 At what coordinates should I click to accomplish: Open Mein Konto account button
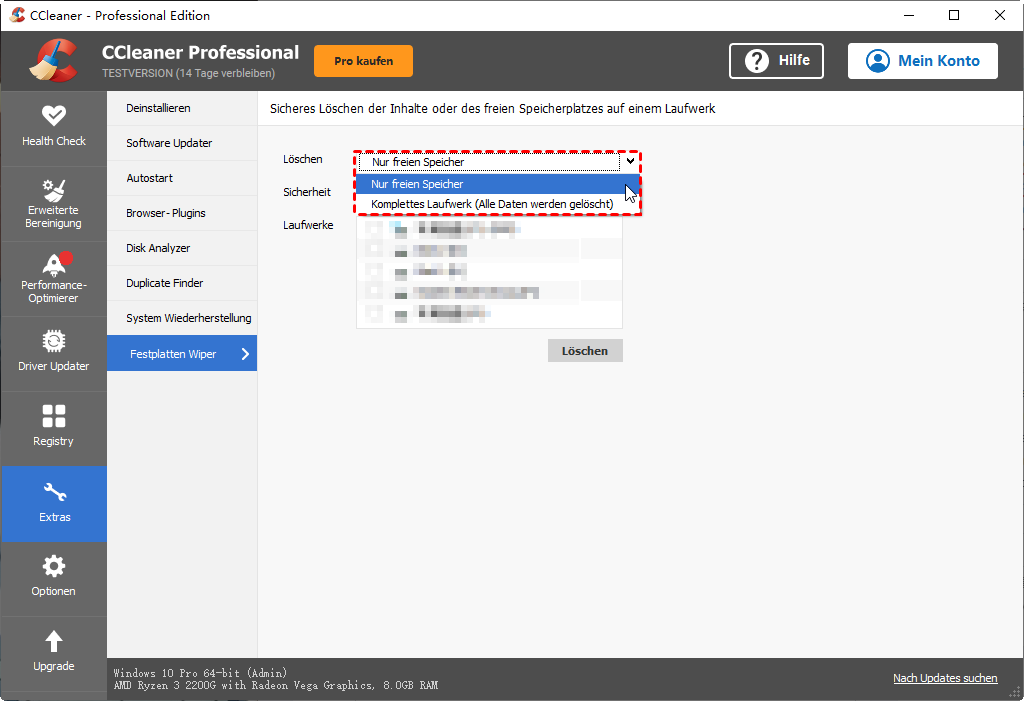coord(922,61)
